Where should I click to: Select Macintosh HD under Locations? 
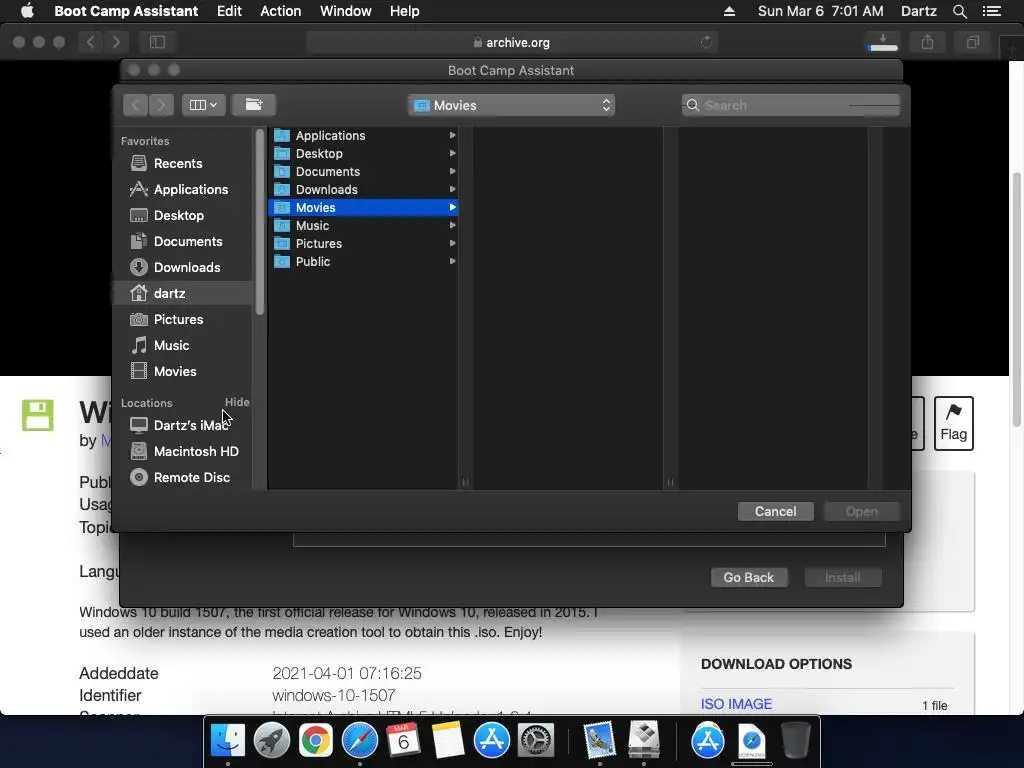(196, 451)
